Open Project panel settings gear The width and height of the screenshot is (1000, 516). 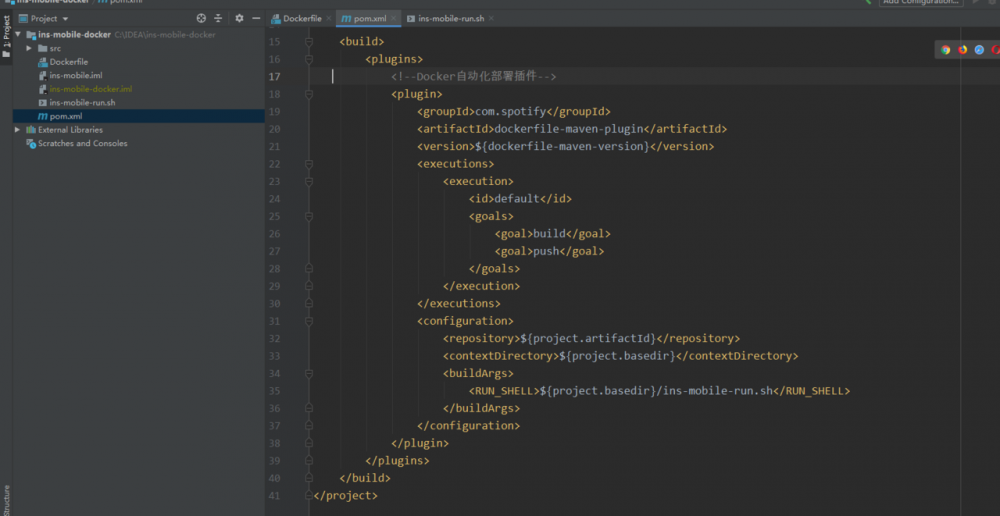point(239,18)
